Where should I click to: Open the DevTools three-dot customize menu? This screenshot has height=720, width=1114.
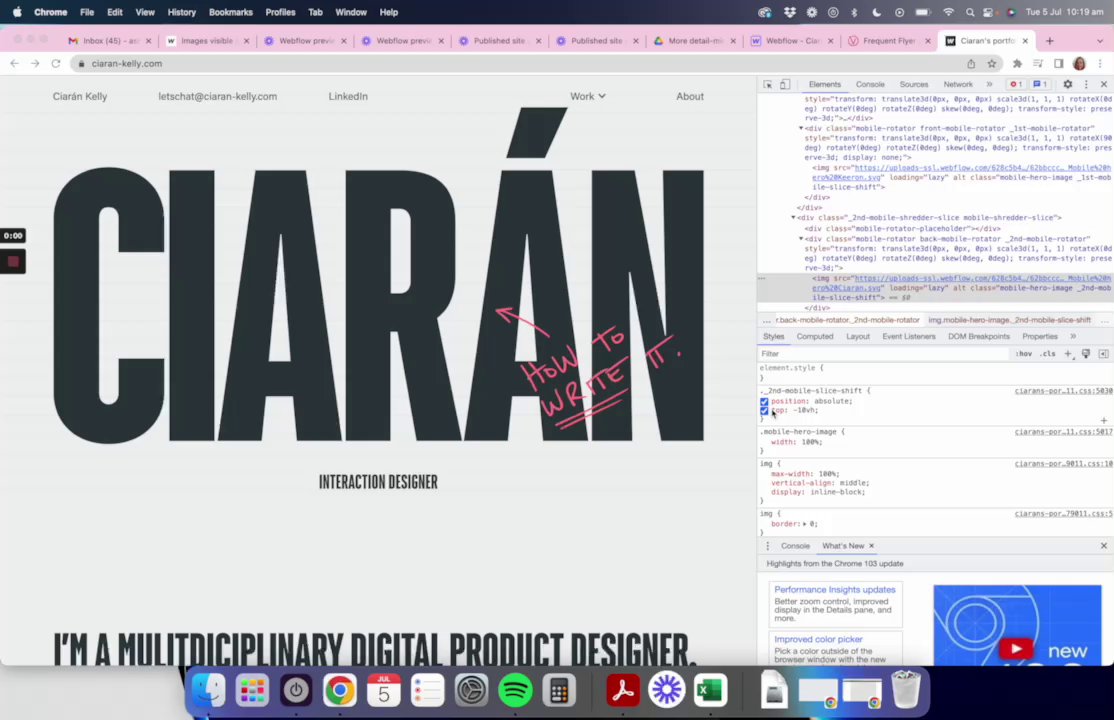[1086, 84]
